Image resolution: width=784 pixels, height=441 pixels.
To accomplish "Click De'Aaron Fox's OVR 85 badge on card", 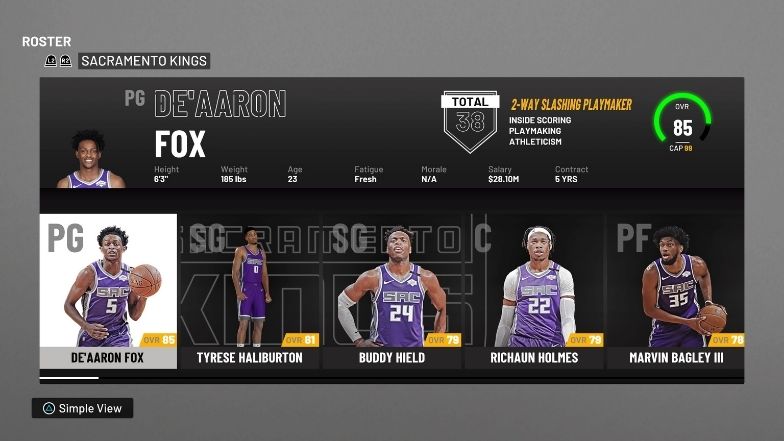I will pos(160,340).
